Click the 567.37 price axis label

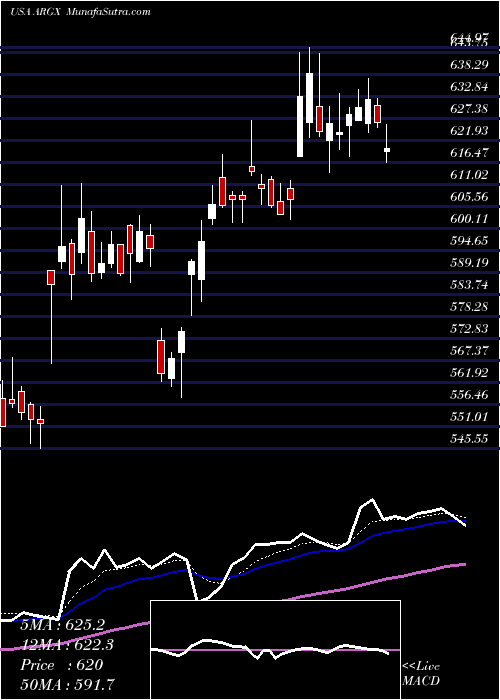click(468, 351)
